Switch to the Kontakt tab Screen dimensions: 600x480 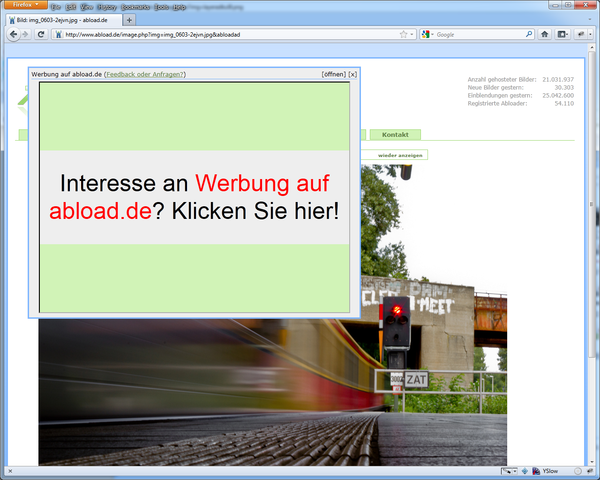click(394, 135)
